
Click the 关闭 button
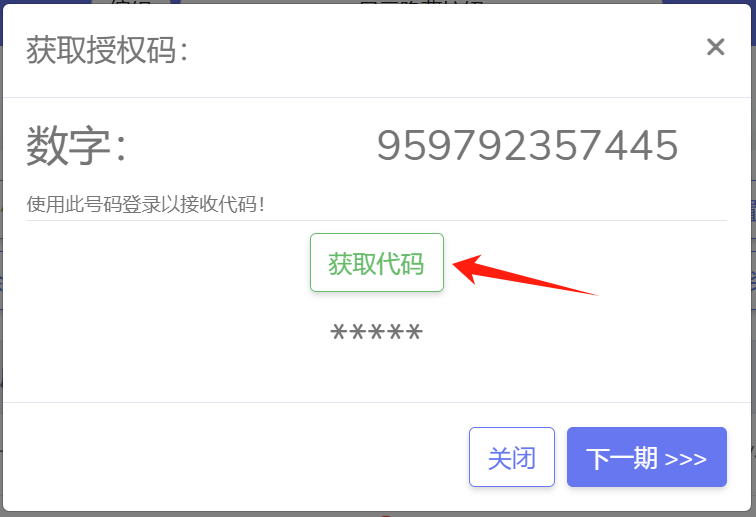[512, 457]
